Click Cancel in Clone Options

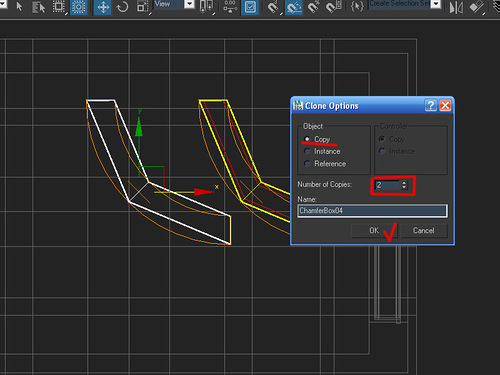click(x=424, y=230)
